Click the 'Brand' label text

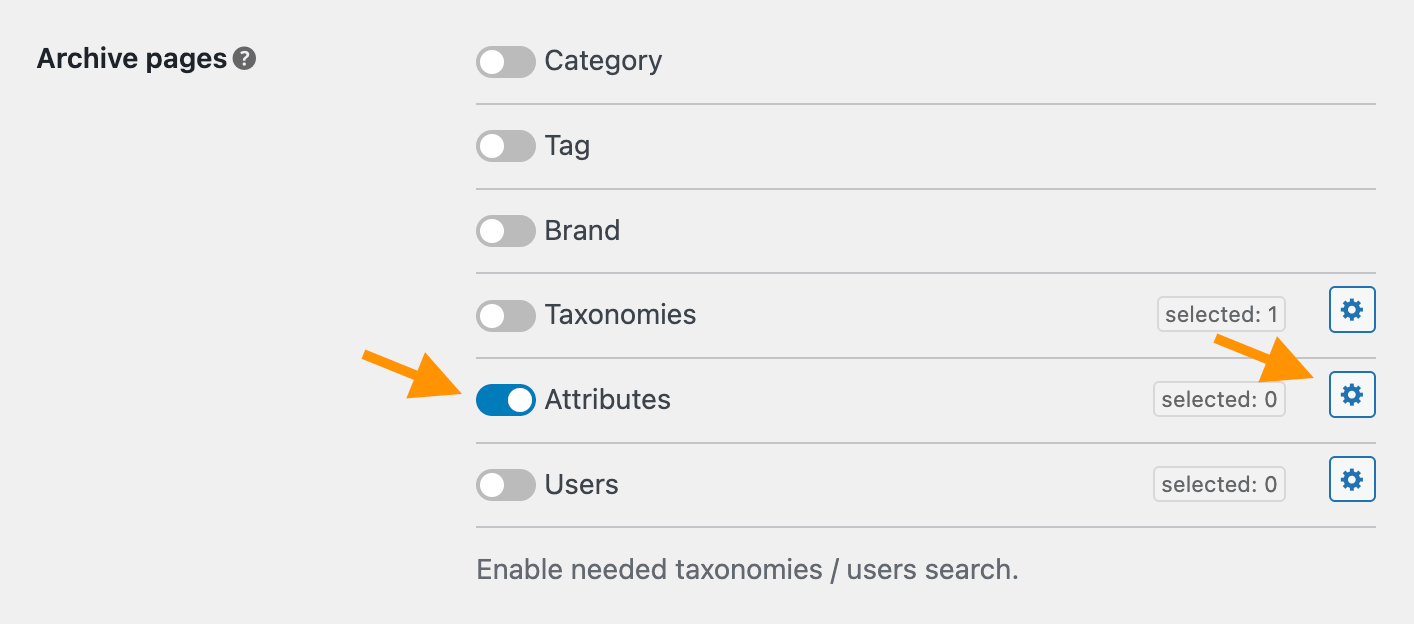pyautogui.click(x=582, y=231)
